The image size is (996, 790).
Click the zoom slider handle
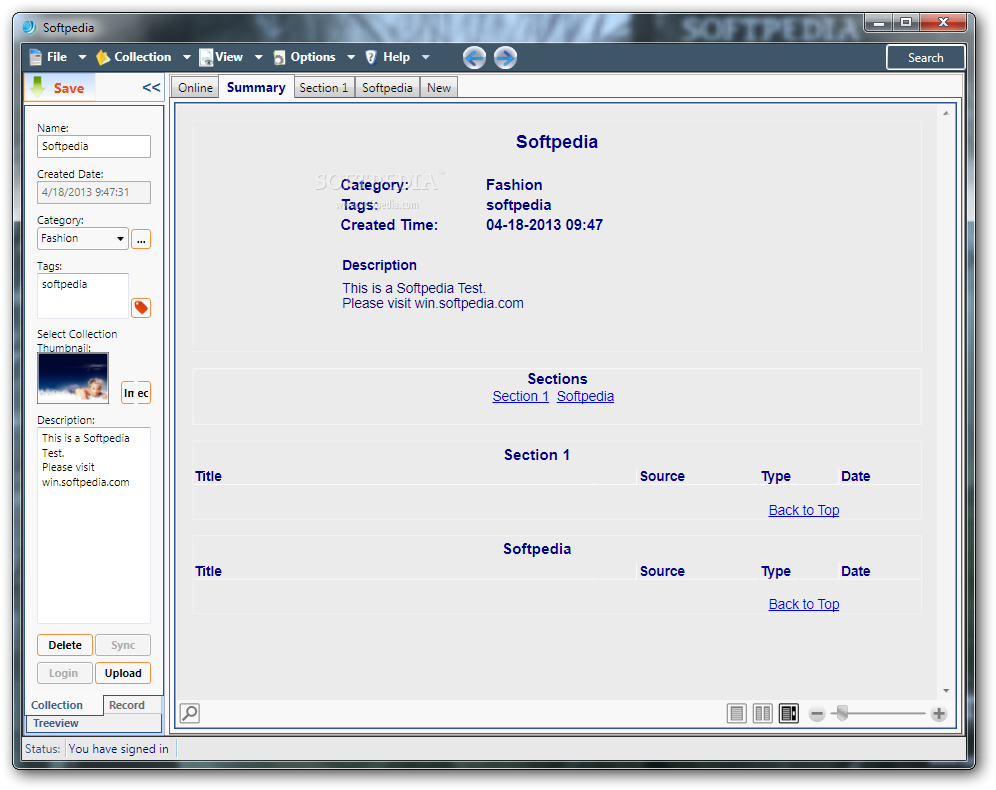point(842,713)
